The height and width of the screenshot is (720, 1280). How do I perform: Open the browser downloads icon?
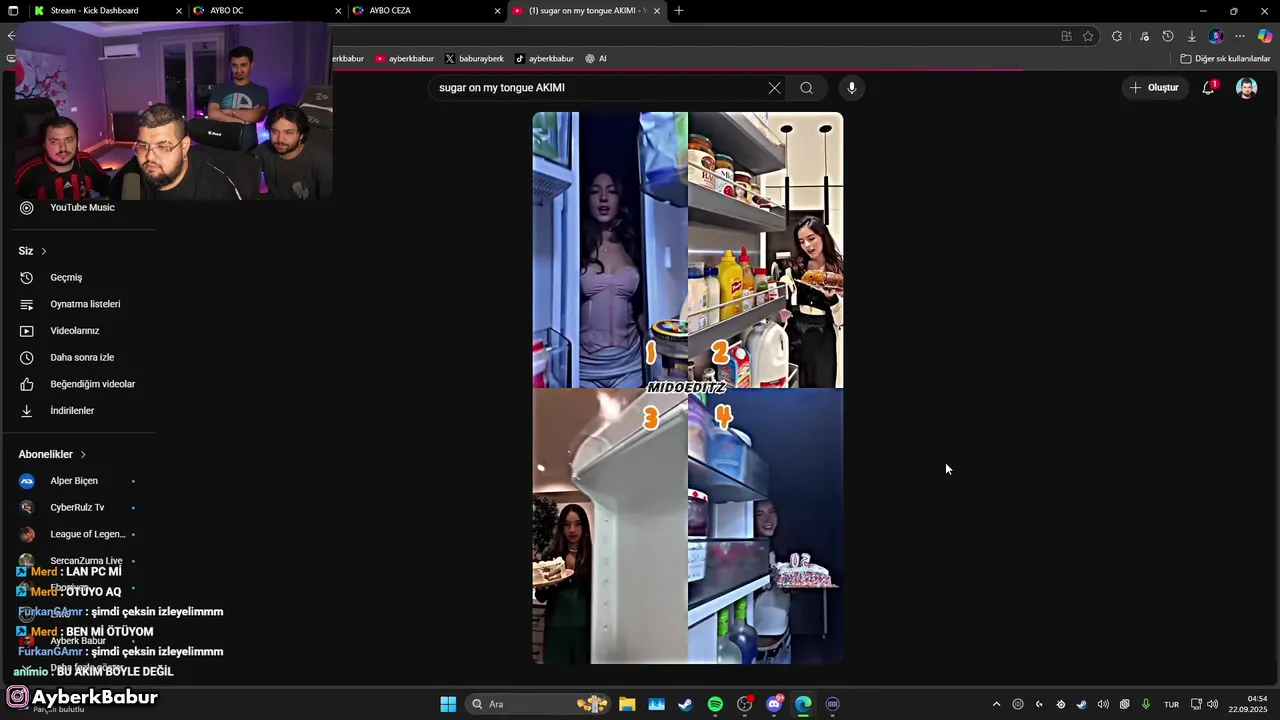tap(1191, 36)
